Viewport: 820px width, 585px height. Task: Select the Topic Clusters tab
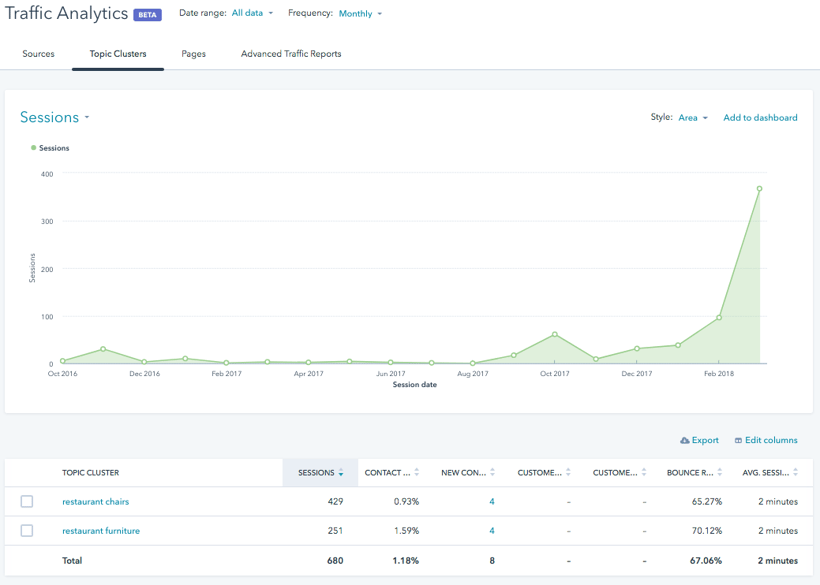pyautogui.click(x=118, y=54)
